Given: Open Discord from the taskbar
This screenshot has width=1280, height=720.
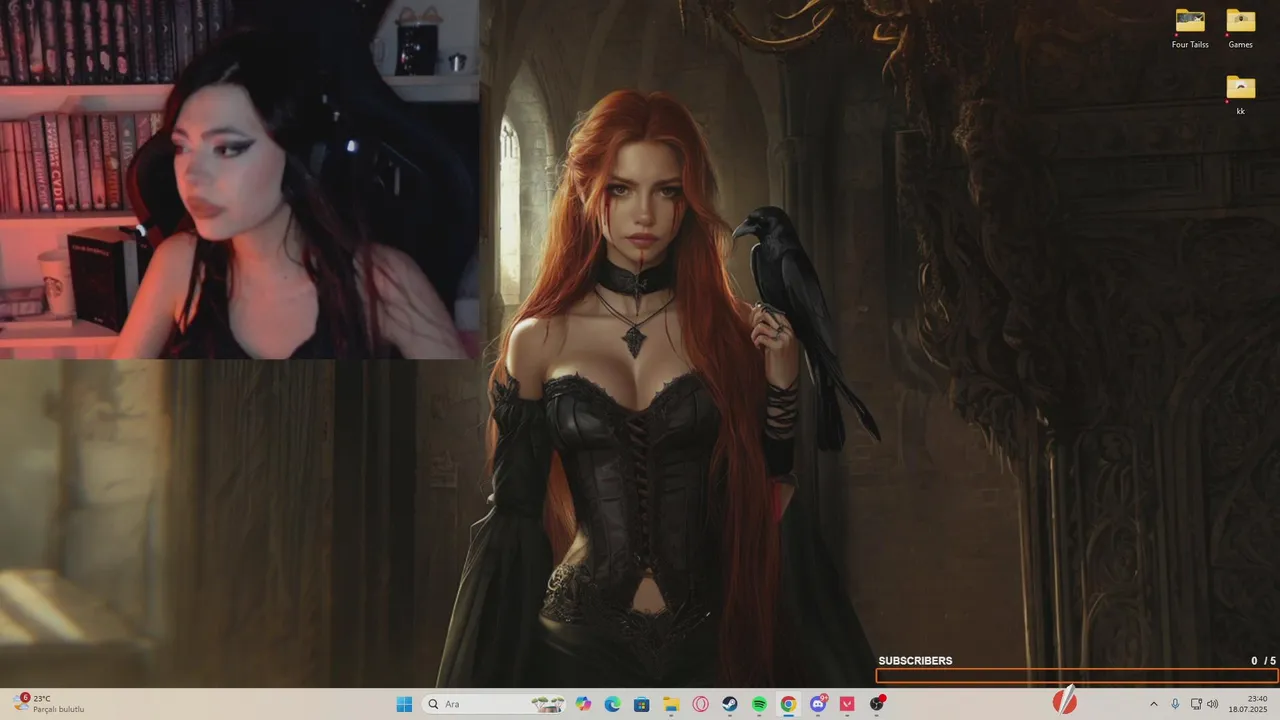Looking at the screenshot, I should [818, 704].
